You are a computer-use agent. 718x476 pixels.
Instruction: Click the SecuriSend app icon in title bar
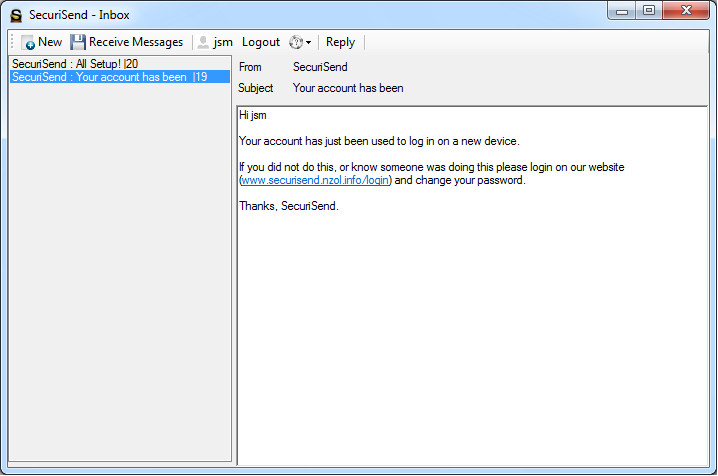pos(16,15)
